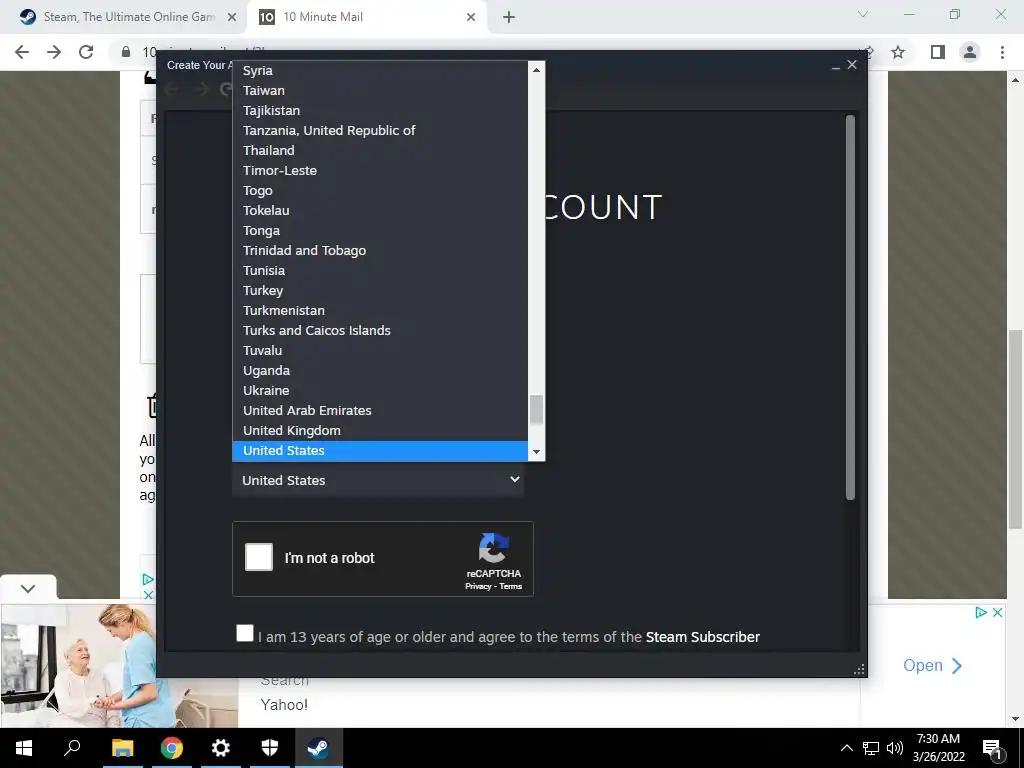
Task: Close the Steam browser tab
Action: point(232,17)
